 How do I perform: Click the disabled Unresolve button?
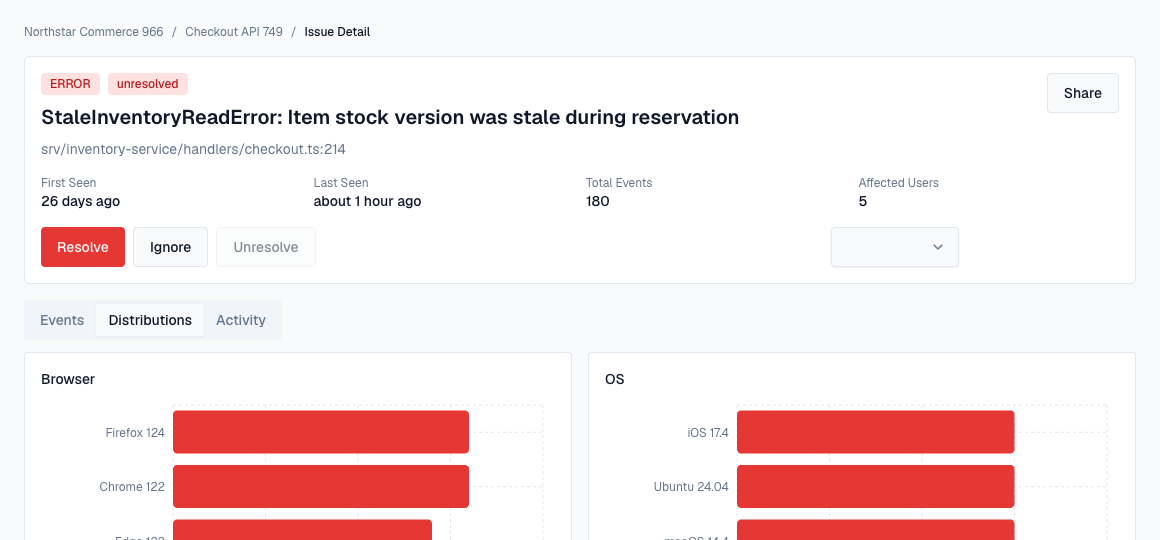tap(266, 247)
